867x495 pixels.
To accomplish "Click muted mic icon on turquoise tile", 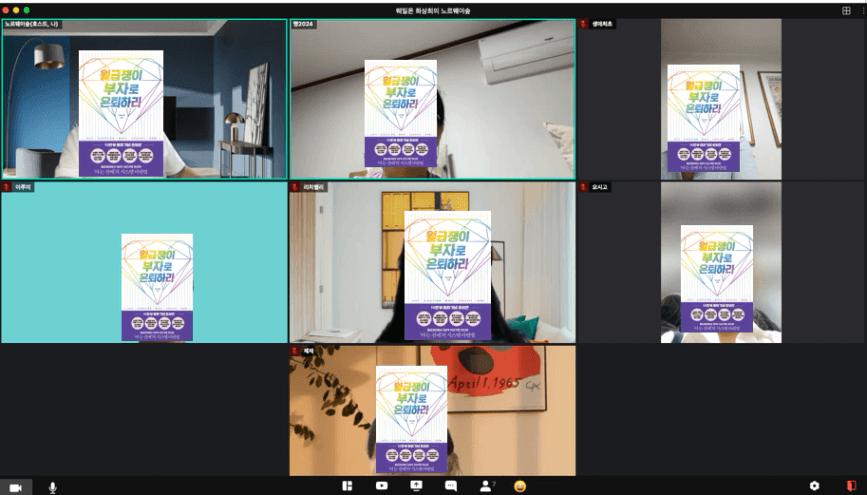I will tap(7, 187).
